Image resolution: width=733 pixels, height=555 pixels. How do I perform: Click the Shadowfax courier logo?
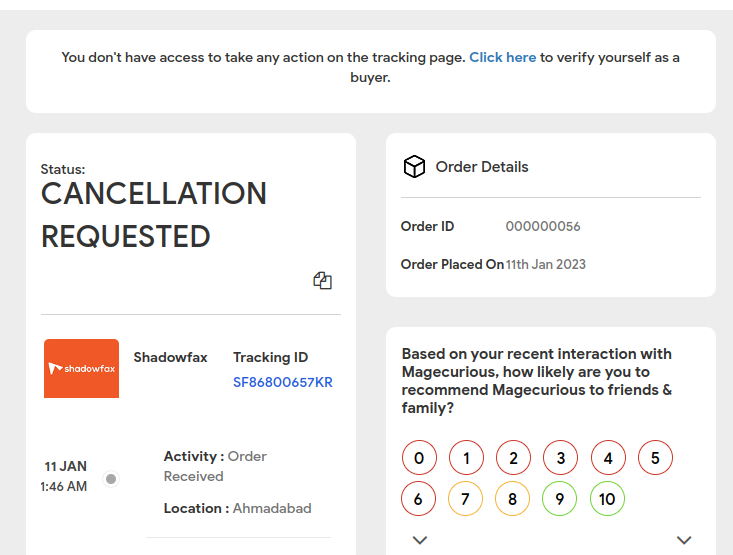point(81,368)
